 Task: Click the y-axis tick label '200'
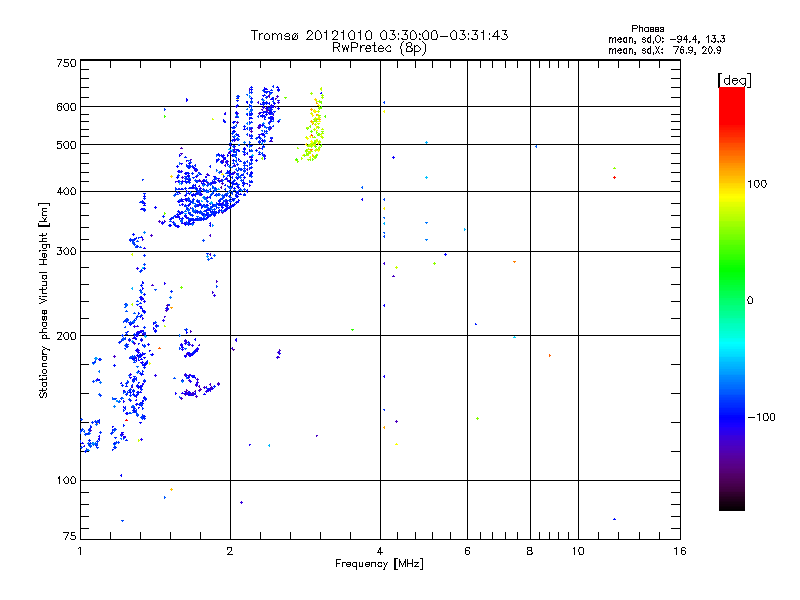coord(67,336)
